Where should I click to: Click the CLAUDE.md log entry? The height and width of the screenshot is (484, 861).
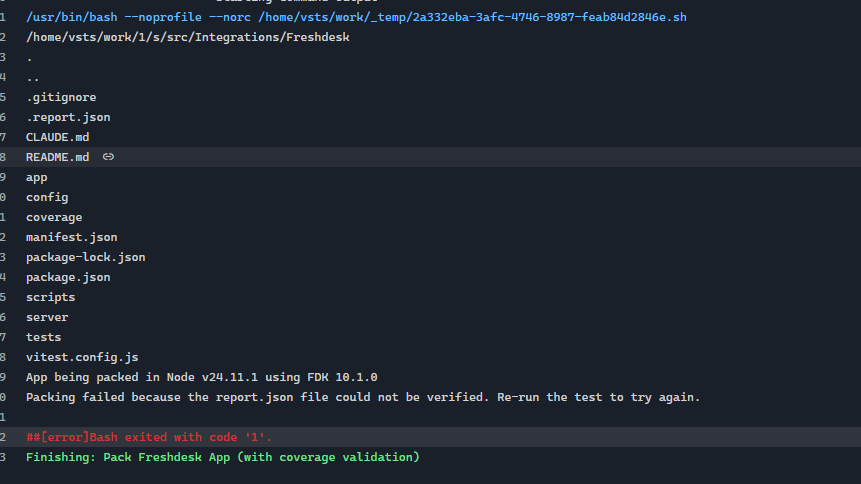pyautogui.click(x=57, y=137)
